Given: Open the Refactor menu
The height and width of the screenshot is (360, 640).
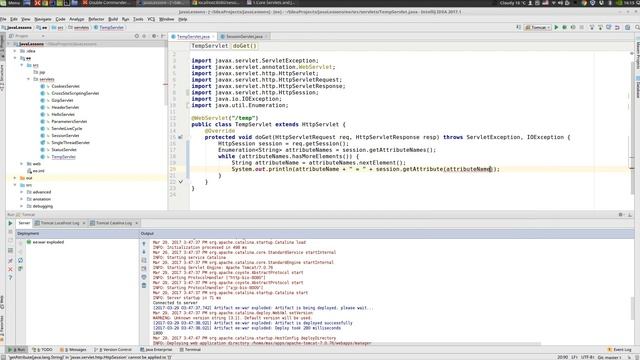Looking at the screenshot, I should 96,19.
